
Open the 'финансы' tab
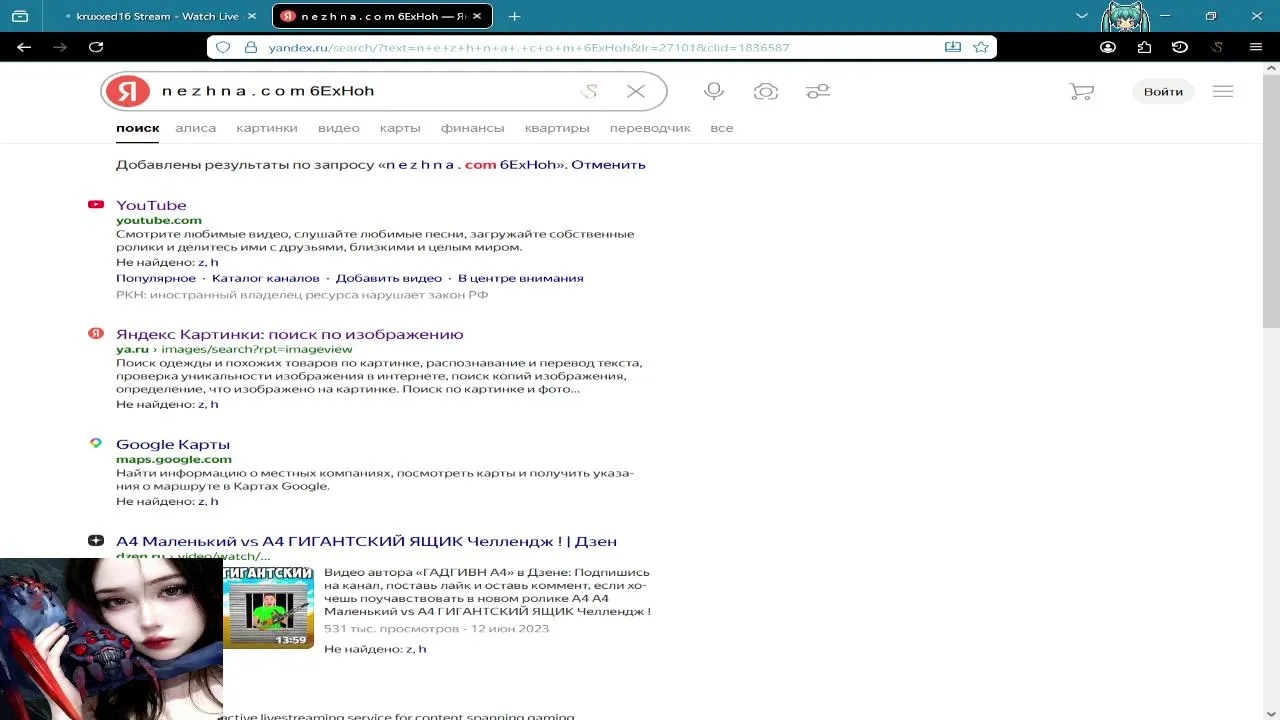pos(473,128)
